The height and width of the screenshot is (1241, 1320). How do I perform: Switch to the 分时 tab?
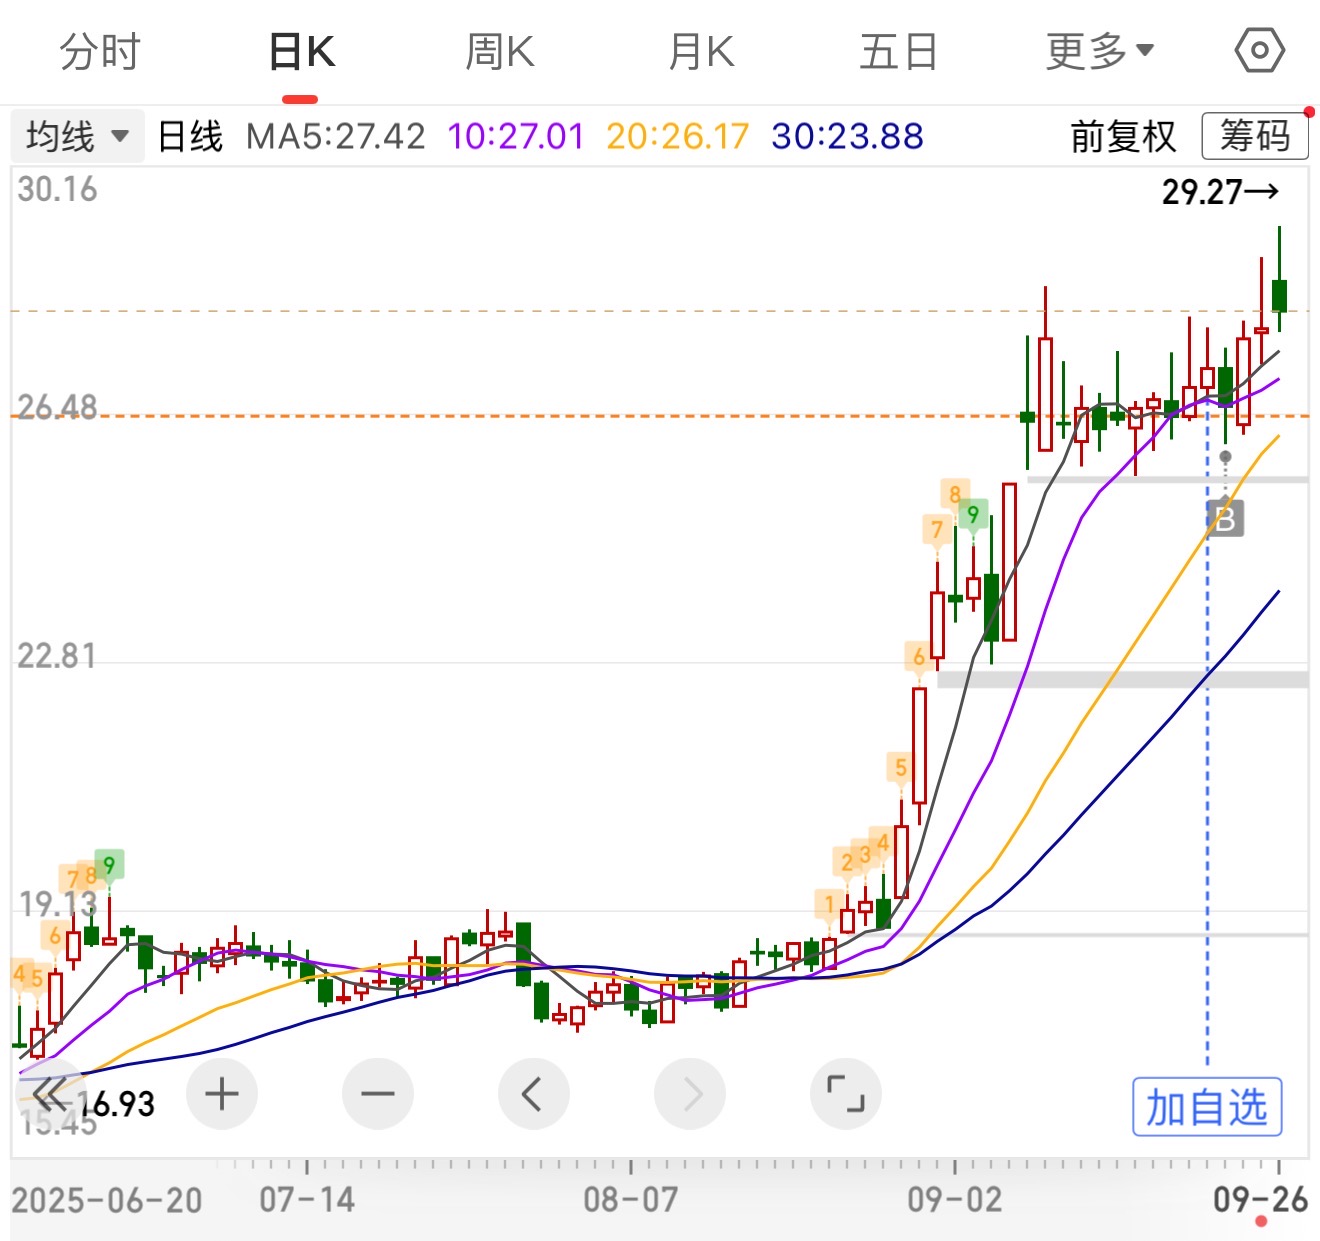[100, 52]
